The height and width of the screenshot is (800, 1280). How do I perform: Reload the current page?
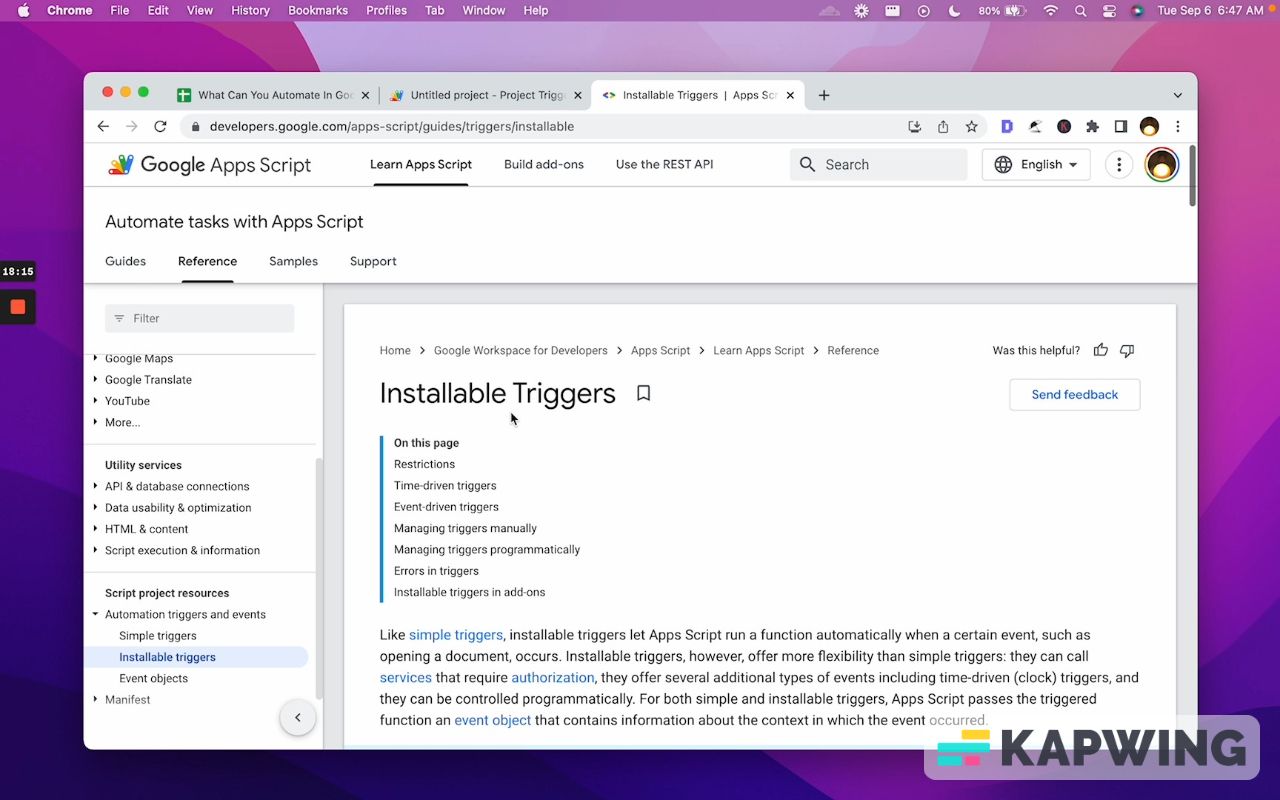pos(160,126)
